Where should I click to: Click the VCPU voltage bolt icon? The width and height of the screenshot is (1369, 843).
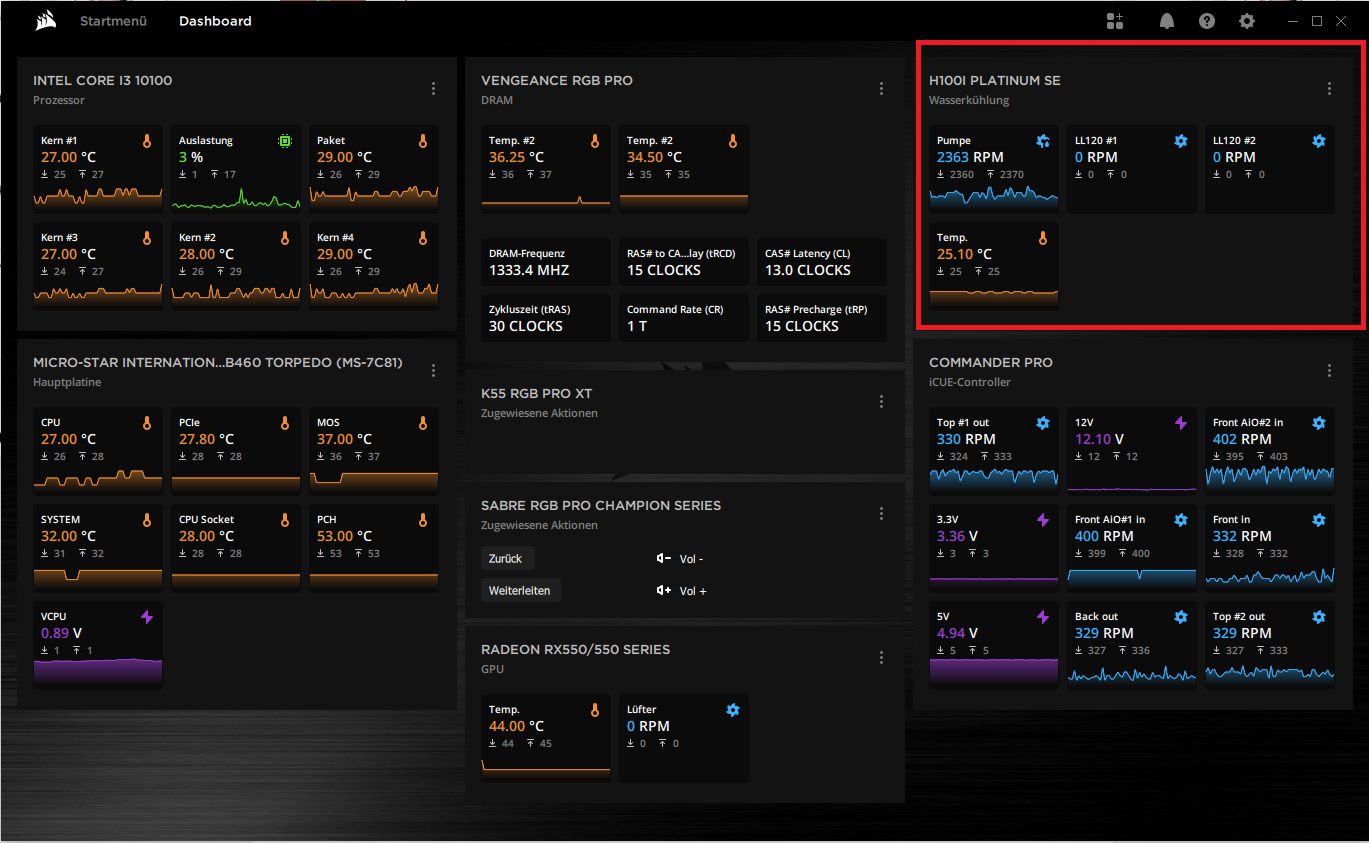tap(147, 617)
